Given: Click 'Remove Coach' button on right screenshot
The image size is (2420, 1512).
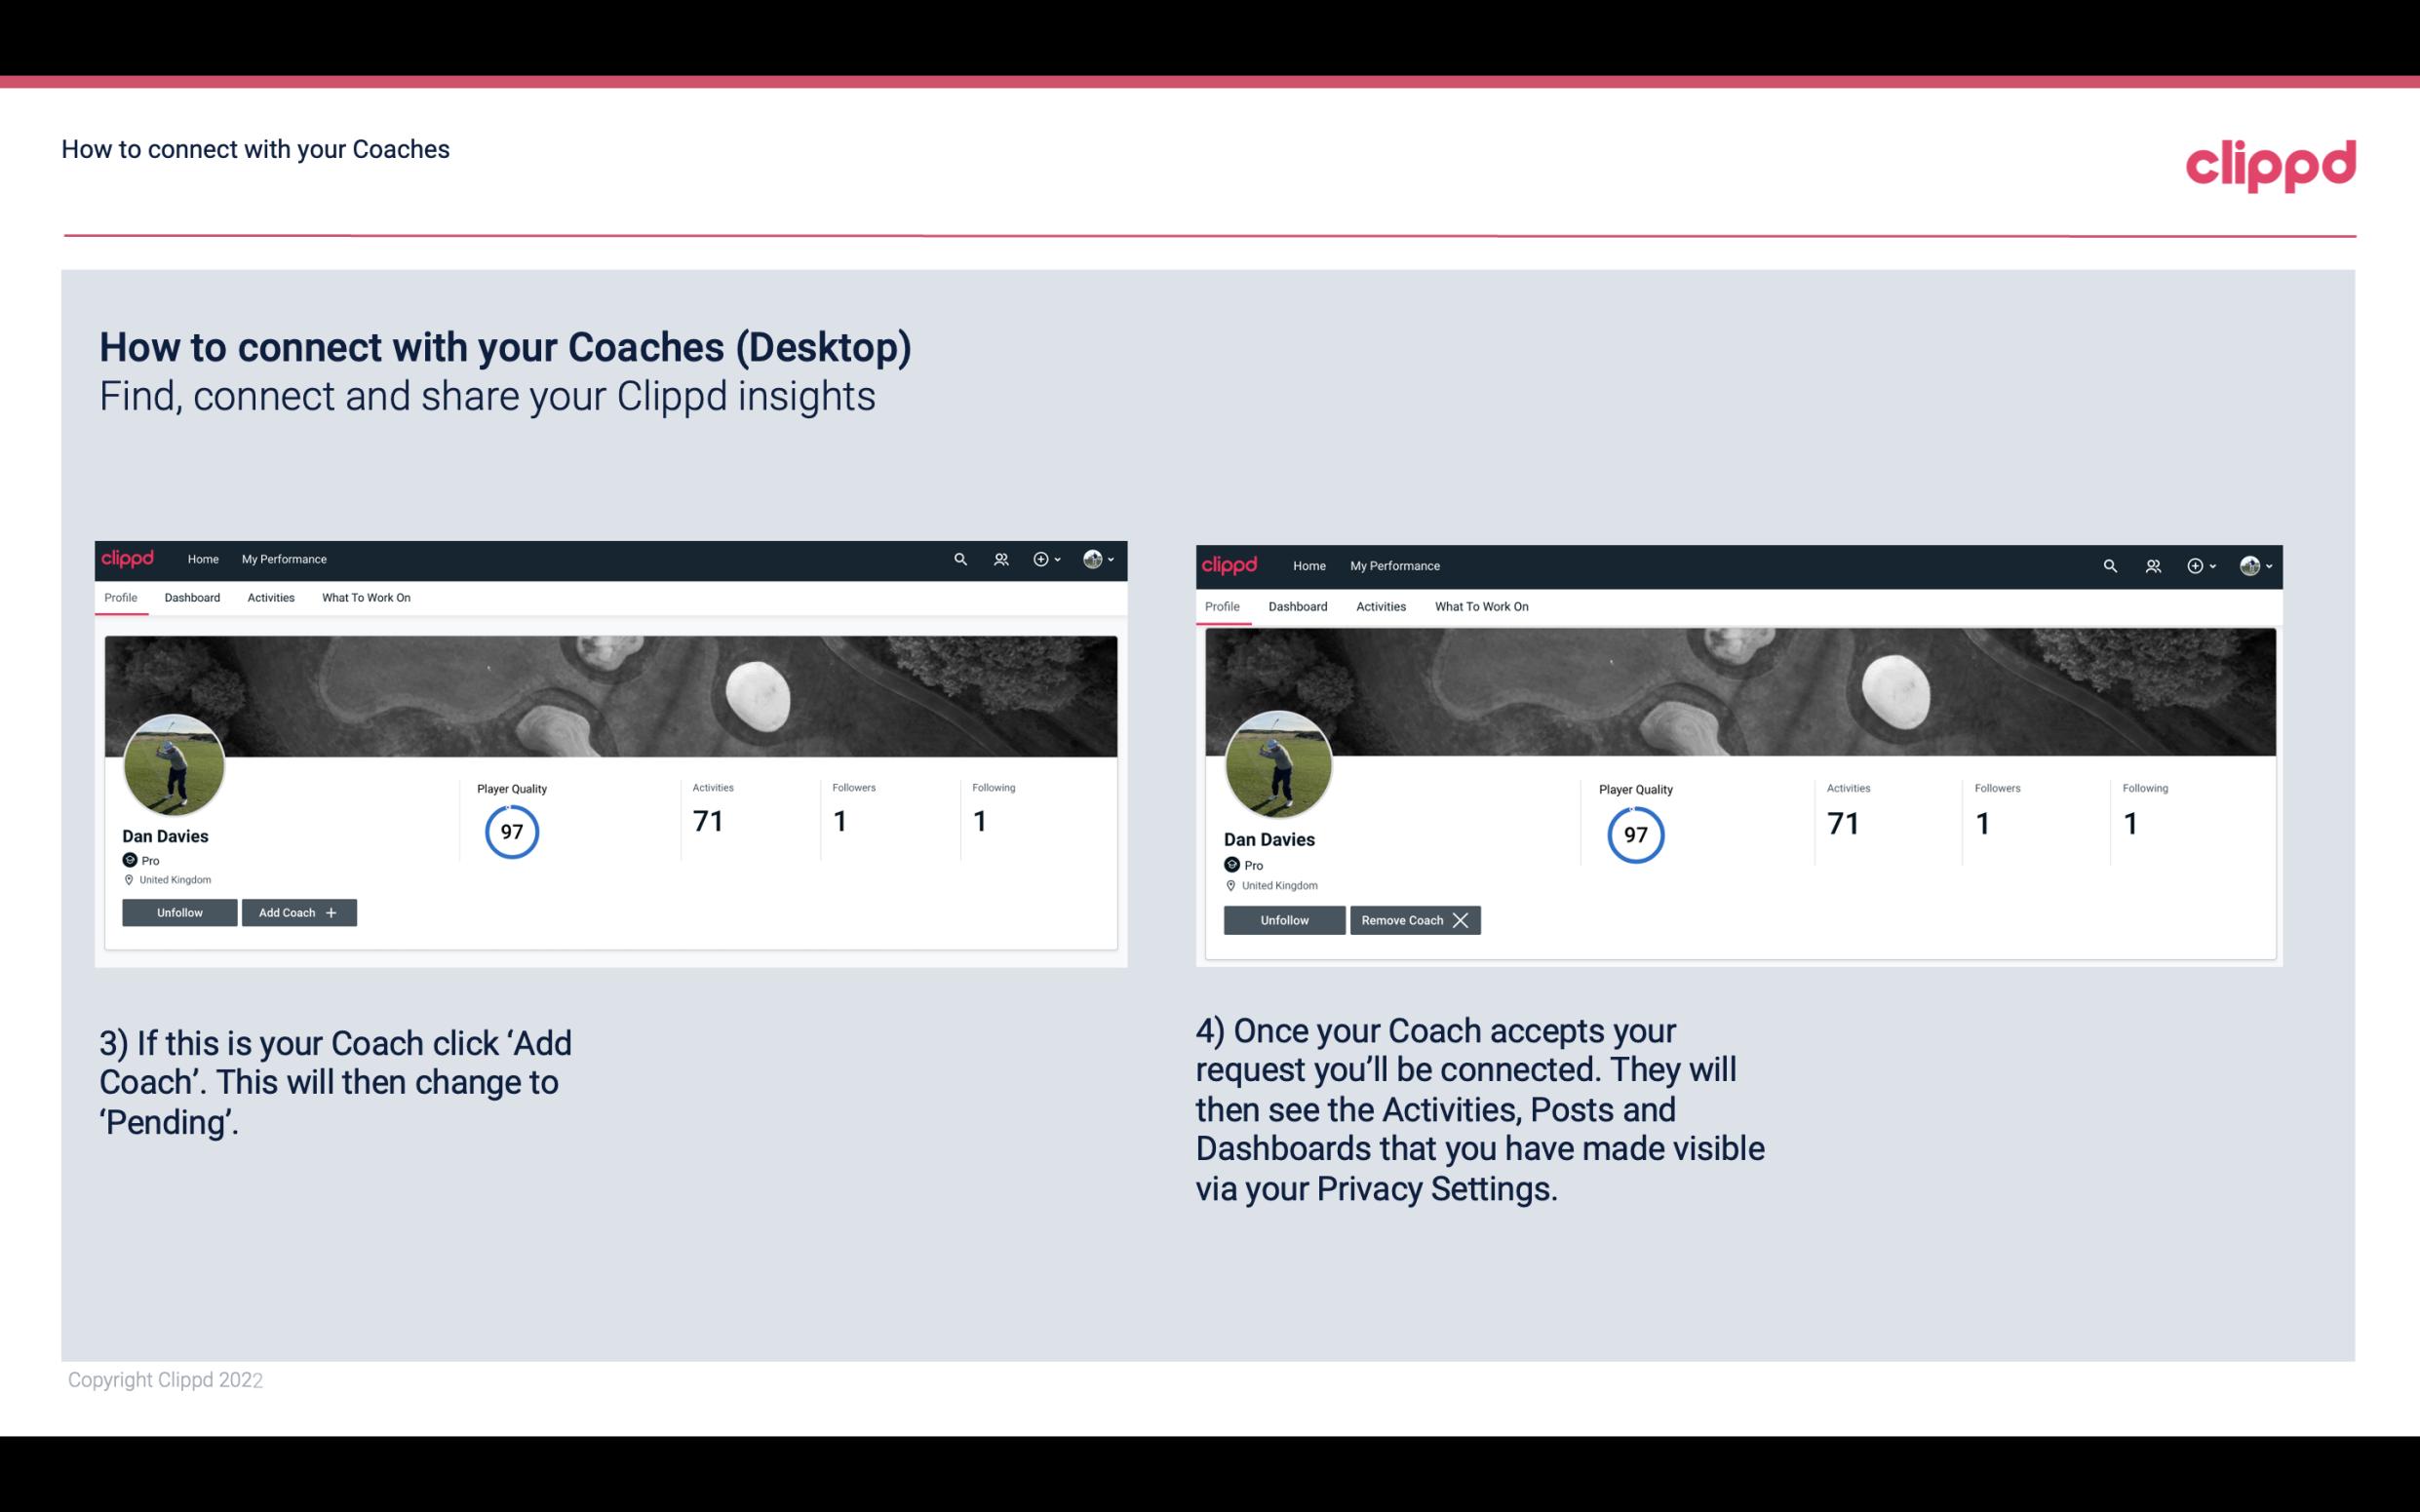Looking at the screenshot, I should pos(1415,919).
